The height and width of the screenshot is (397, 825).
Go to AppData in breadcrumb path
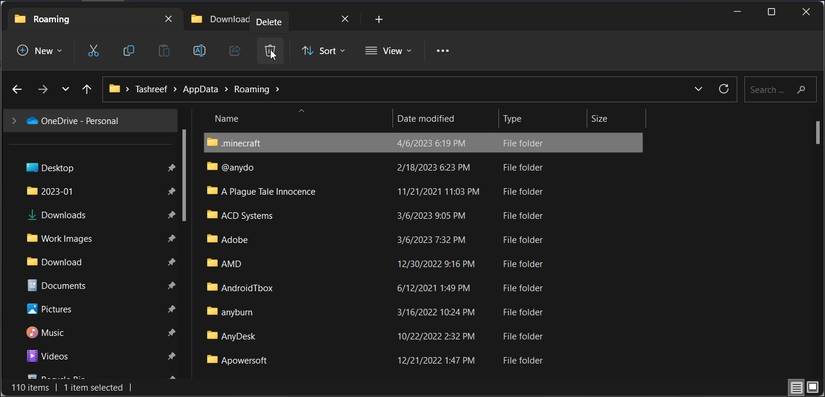pos(200,89)
